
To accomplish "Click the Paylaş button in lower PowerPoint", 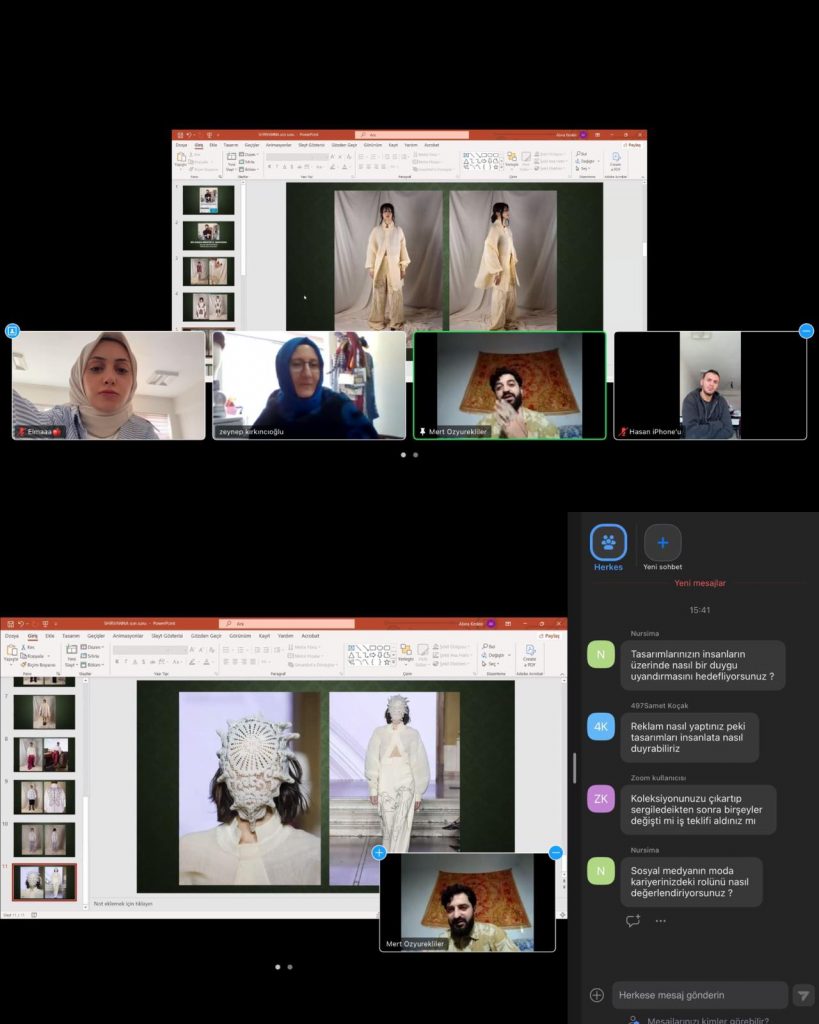I will click(x=551, y=635).
